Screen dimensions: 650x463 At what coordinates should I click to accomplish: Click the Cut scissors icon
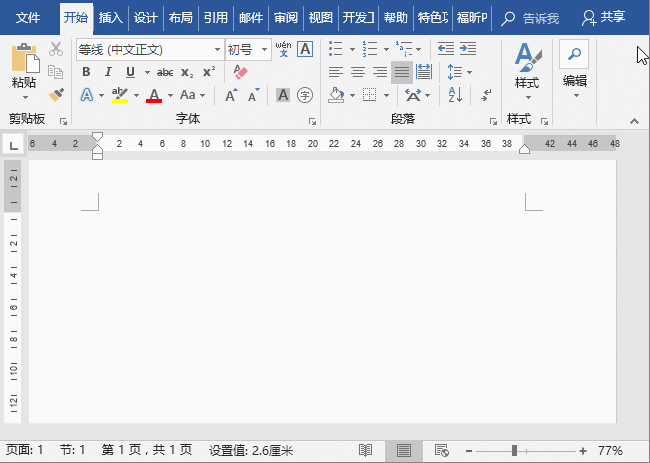click(56, 49)
